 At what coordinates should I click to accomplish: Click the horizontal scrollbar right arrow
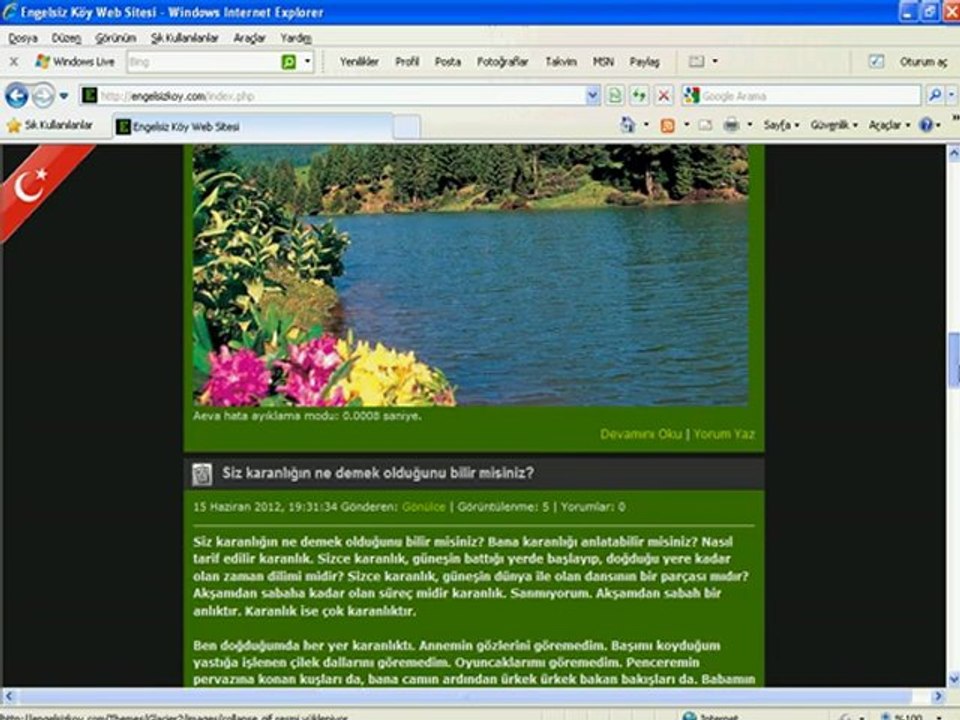[938, 696]
